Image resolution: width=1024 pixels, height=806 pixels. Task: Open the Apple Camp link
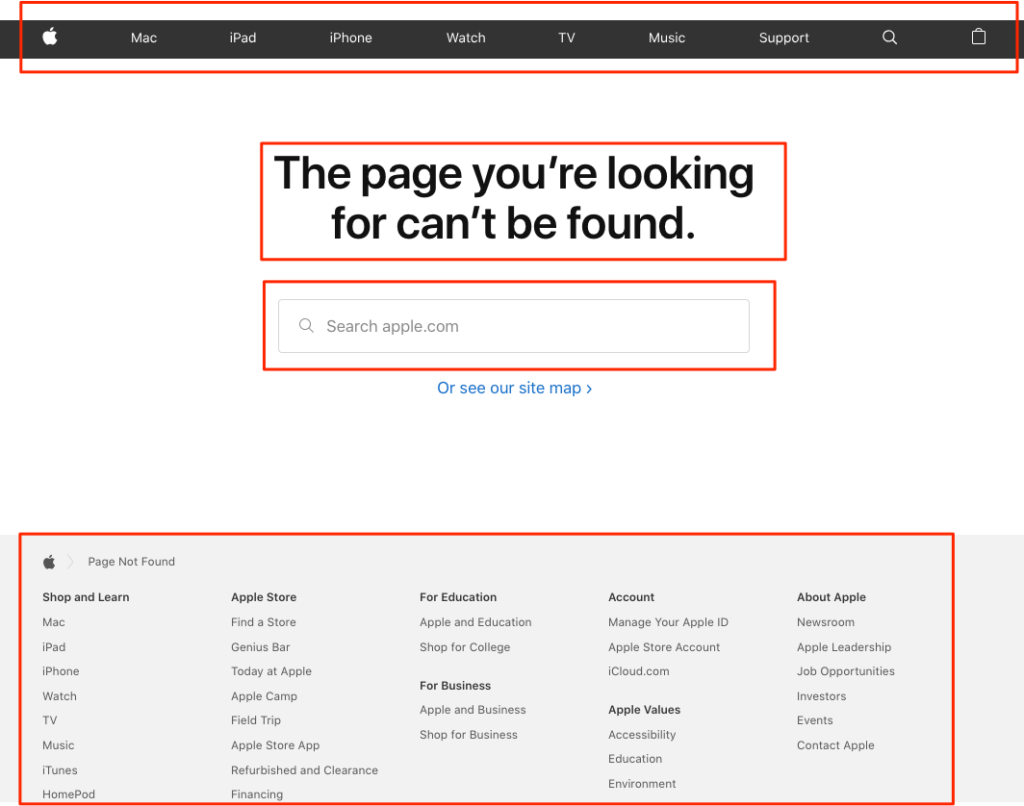[x=264, y=696]
